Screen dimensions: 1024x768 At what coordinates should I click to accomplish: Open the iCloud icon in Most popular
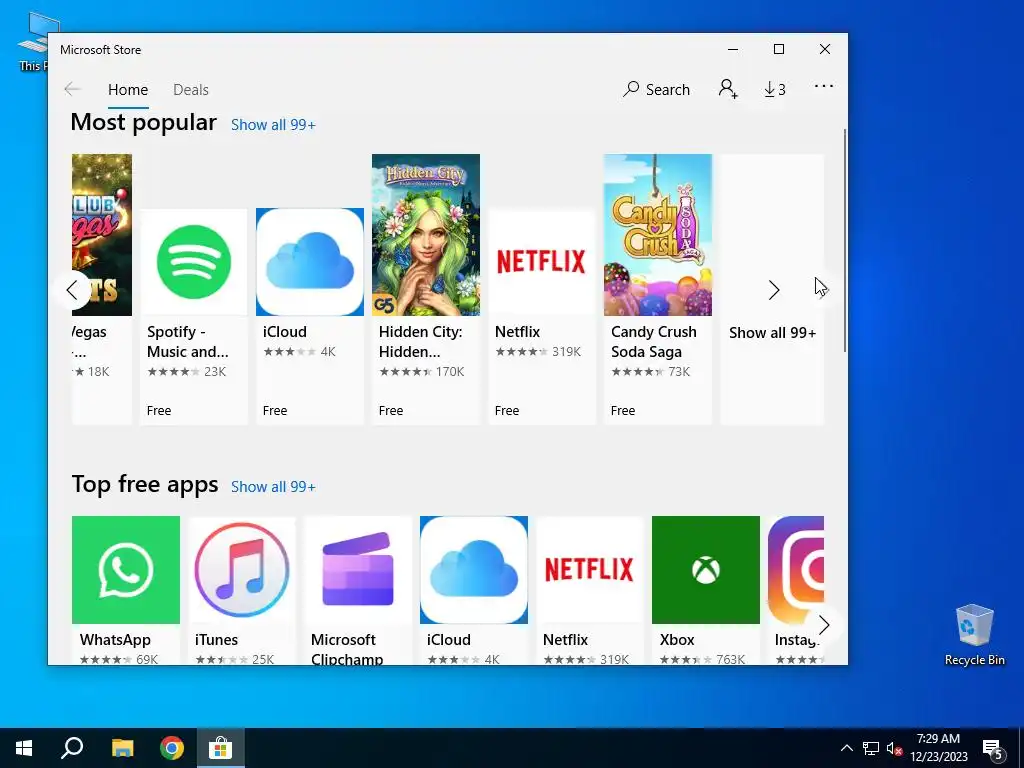(x=310, y=262)
